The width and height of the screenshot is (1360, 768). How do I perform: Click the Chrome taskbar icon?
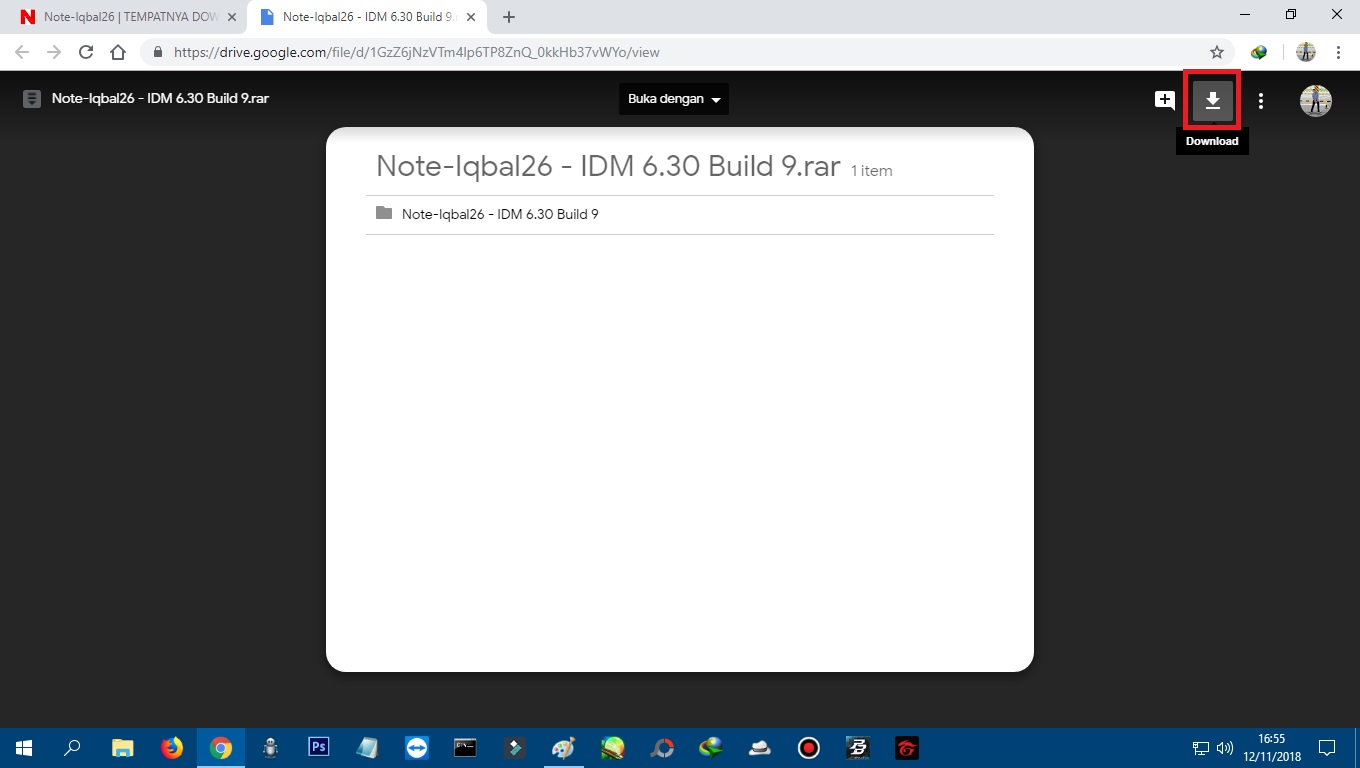point(221,748)
